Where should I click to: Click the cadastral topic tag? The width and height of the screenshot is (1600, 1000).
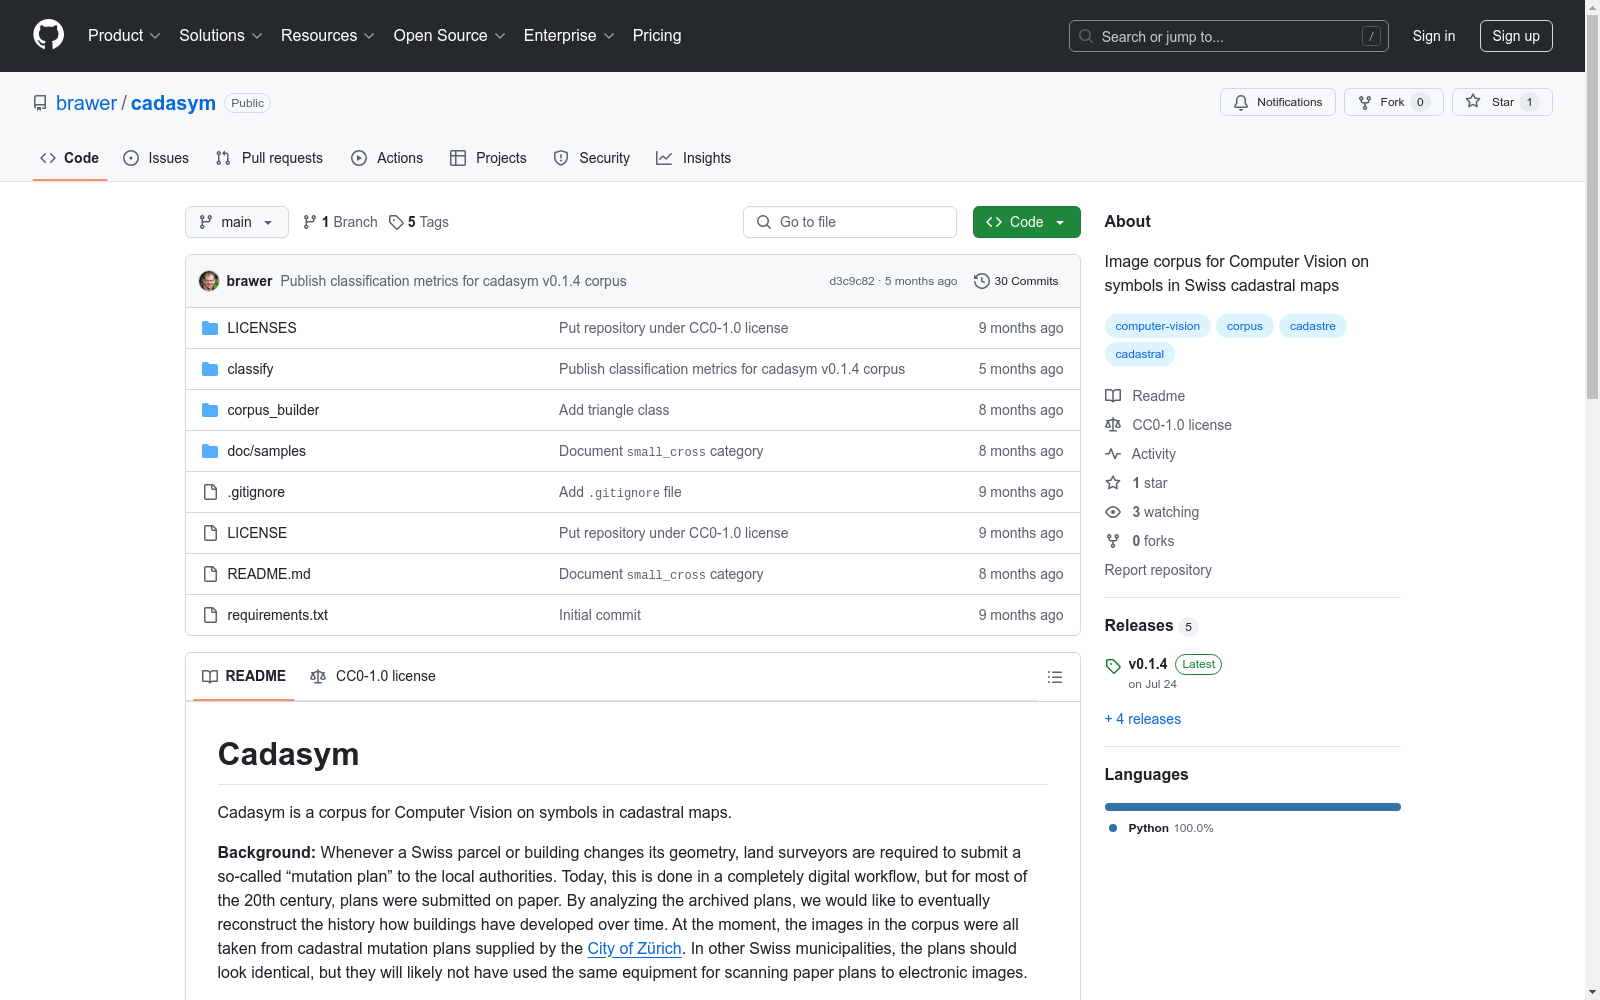coord(1140,354)
